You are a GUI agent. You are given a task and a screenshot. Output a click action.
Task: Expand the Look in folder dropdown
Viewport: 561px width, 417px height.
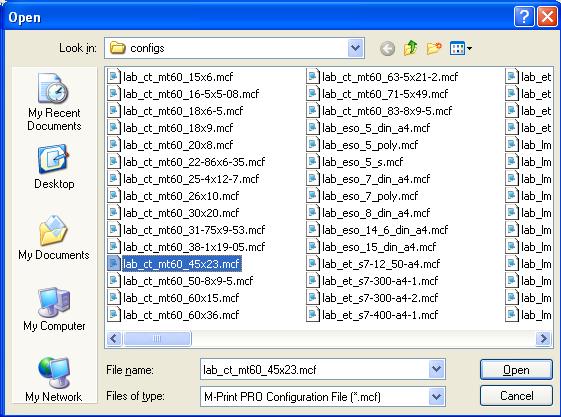(x=355, y=48)
